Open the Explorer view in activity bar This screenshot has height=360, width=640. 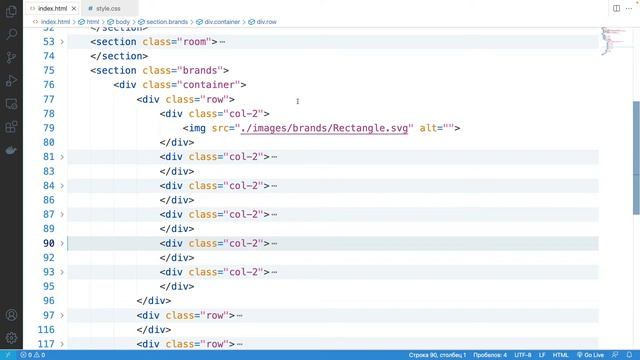pos(11,11)
